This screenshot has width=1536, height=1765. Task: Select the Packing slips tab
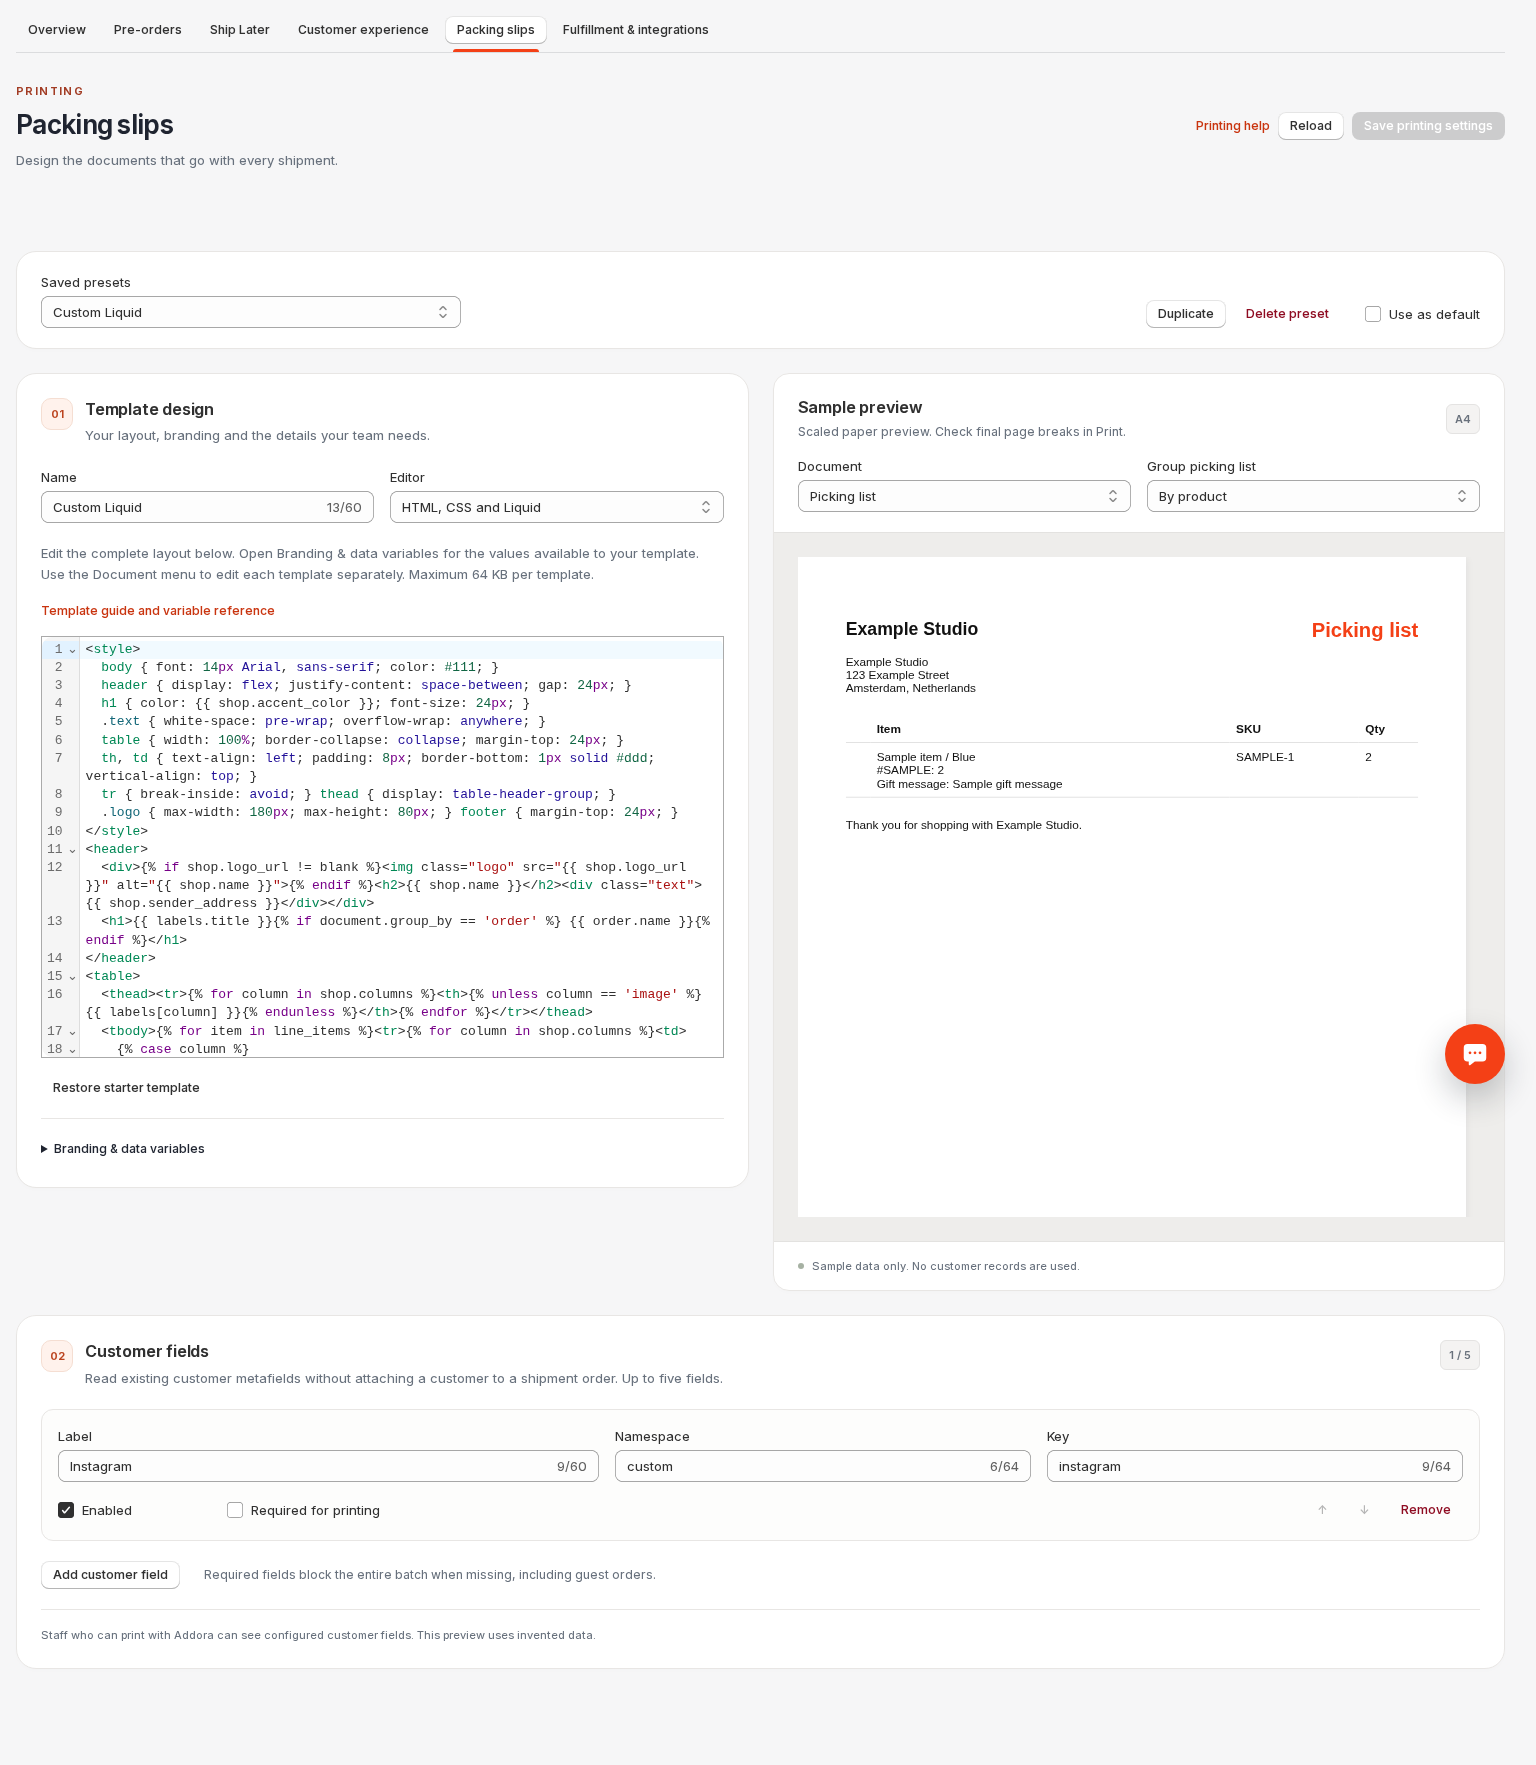(x=496, y=30)
